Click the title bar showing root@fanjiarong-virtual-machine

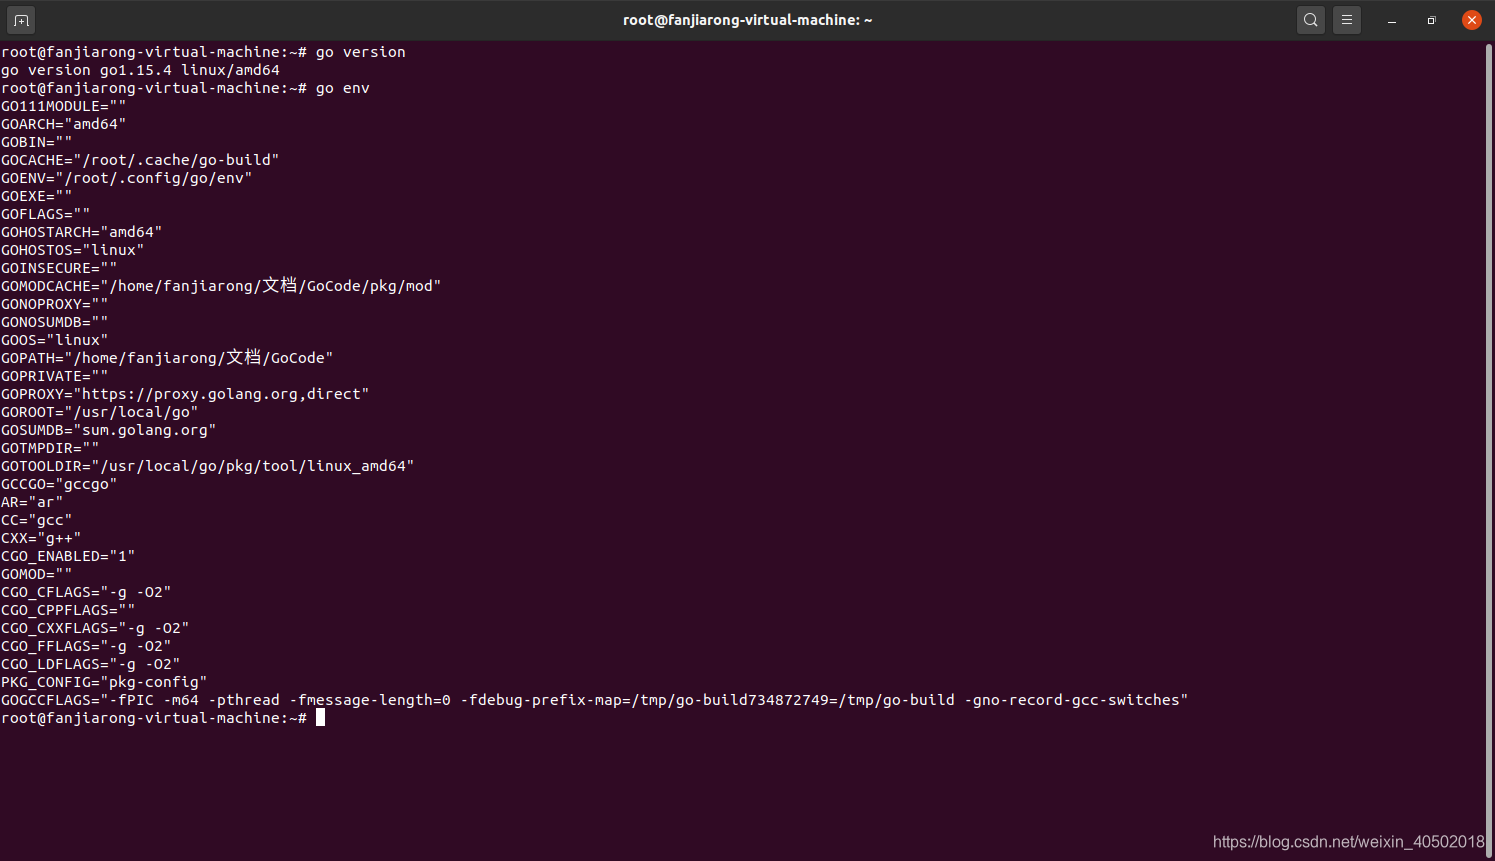747,19
